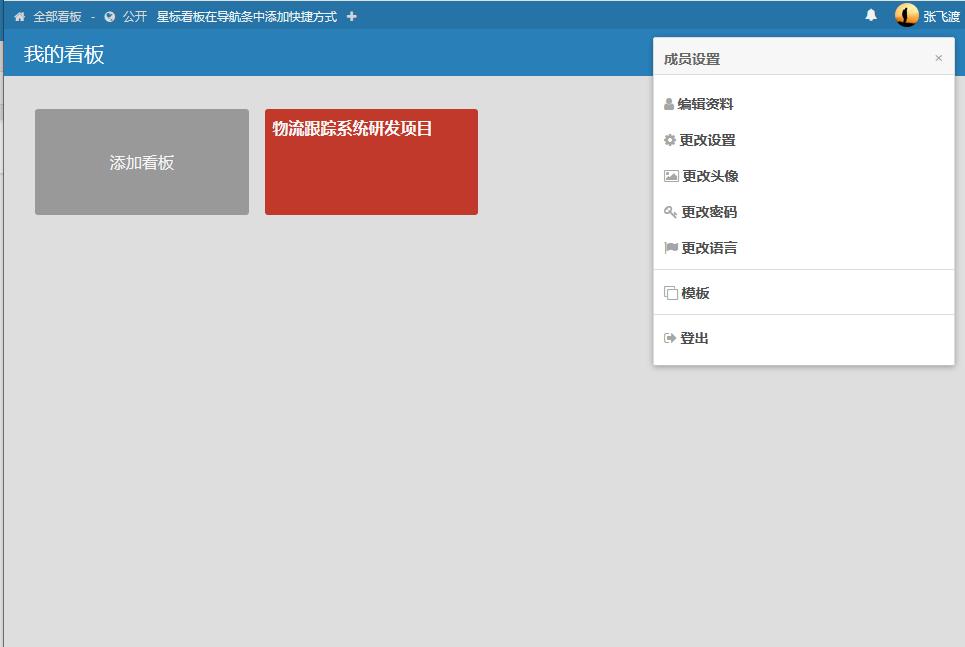Viewport: 965px width, 647px height.
Task: Click the globe icon beside 公开
Action: (x=110, y=17)
